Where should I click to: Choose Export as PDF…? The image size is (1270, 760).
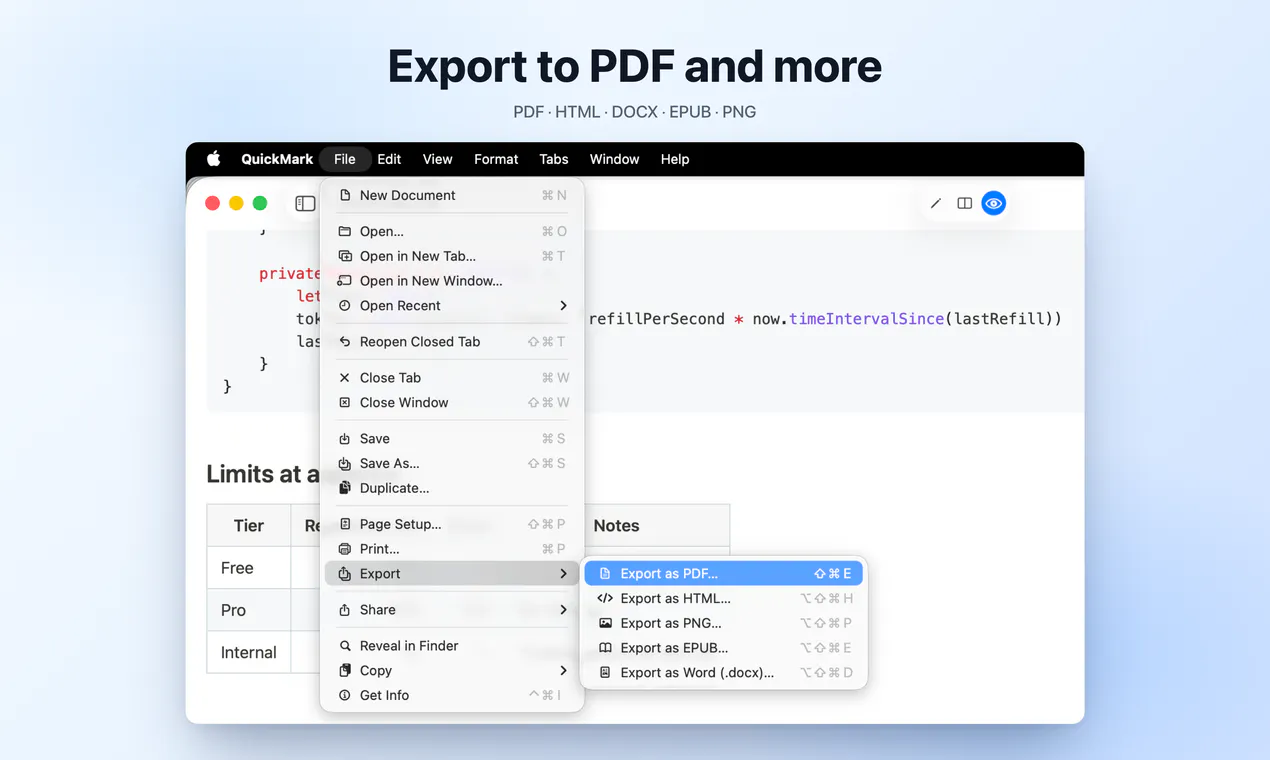click(x=722, y=574)
